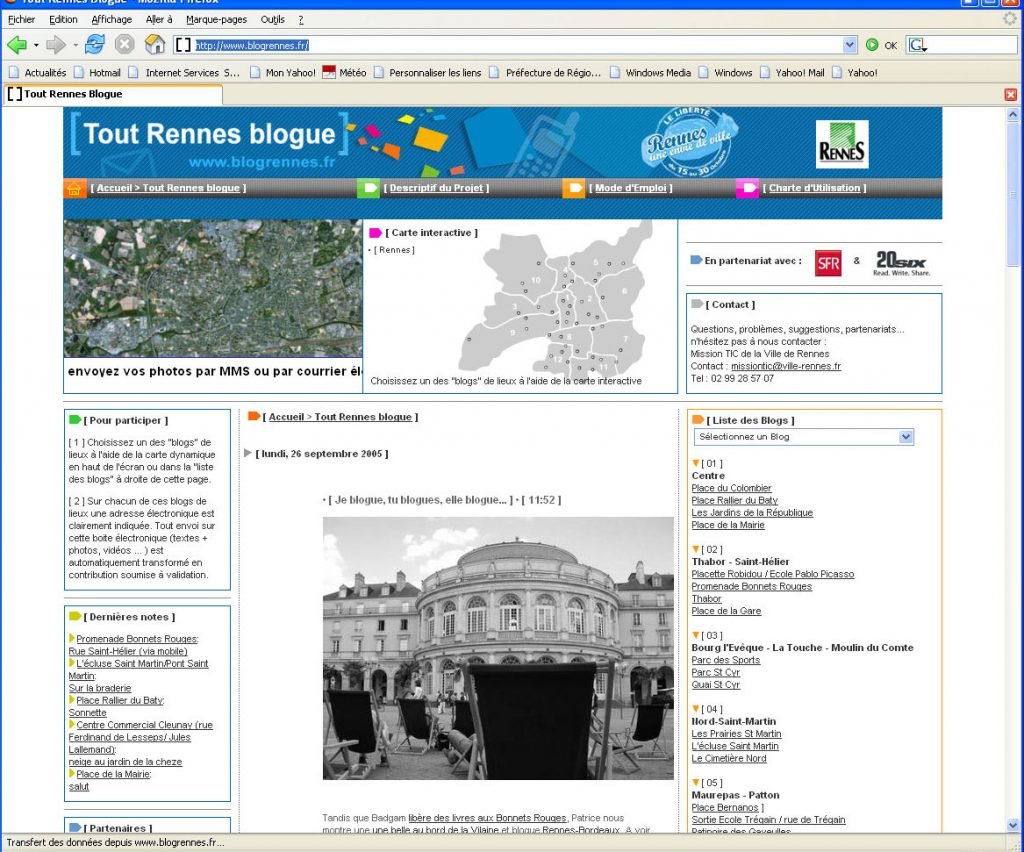Click the browser Back navigation arrow
1024x852 pixels.
tap(16, 44)
